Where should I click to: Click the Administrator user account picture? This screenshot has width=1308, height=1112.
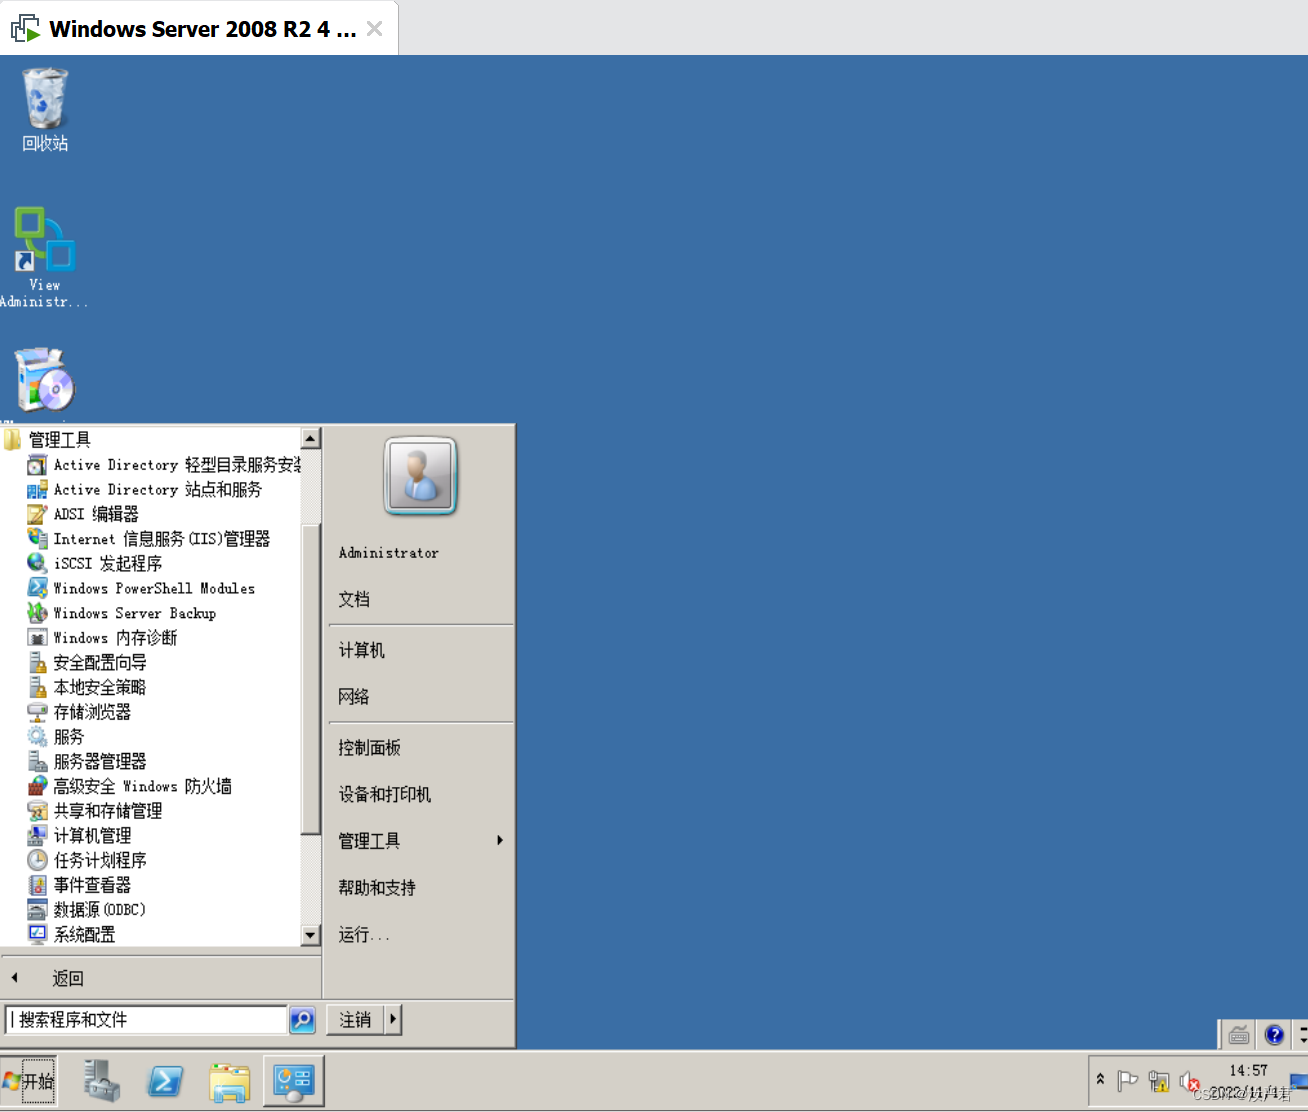tap(420, 475)
